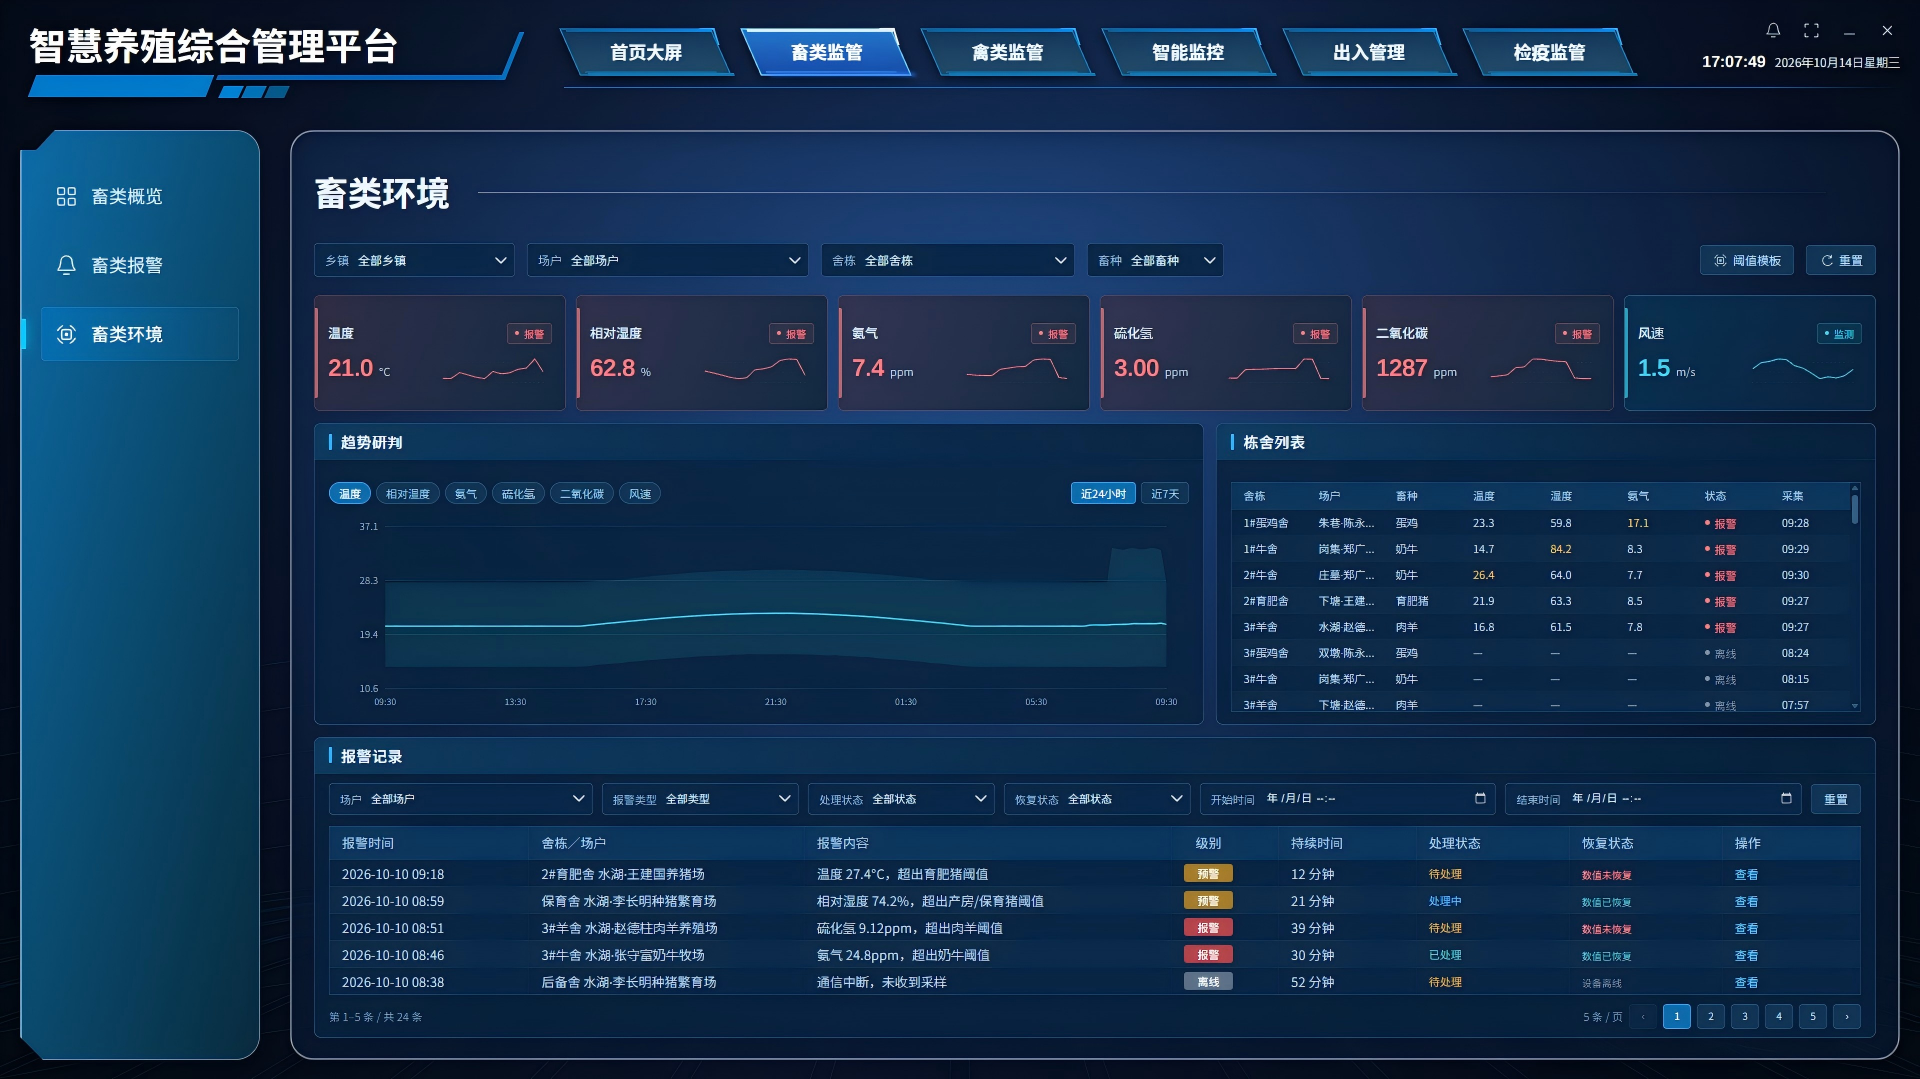1920x1079 pixels.
Task: Open the 舍栋 全部舍栋 dropdown
Action: 948,260
